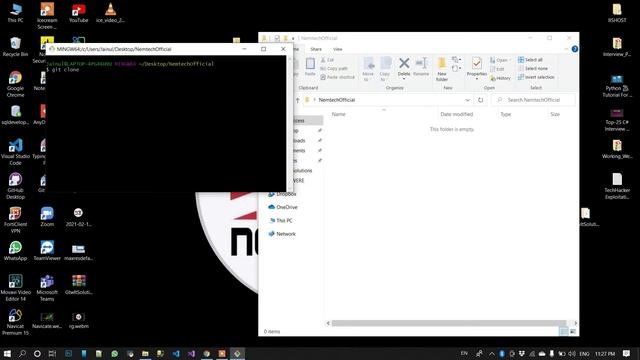This screenshot has height=360, width=640.
Task: Click Invert selection in the ribbon
Action: [x=536, y=77]
